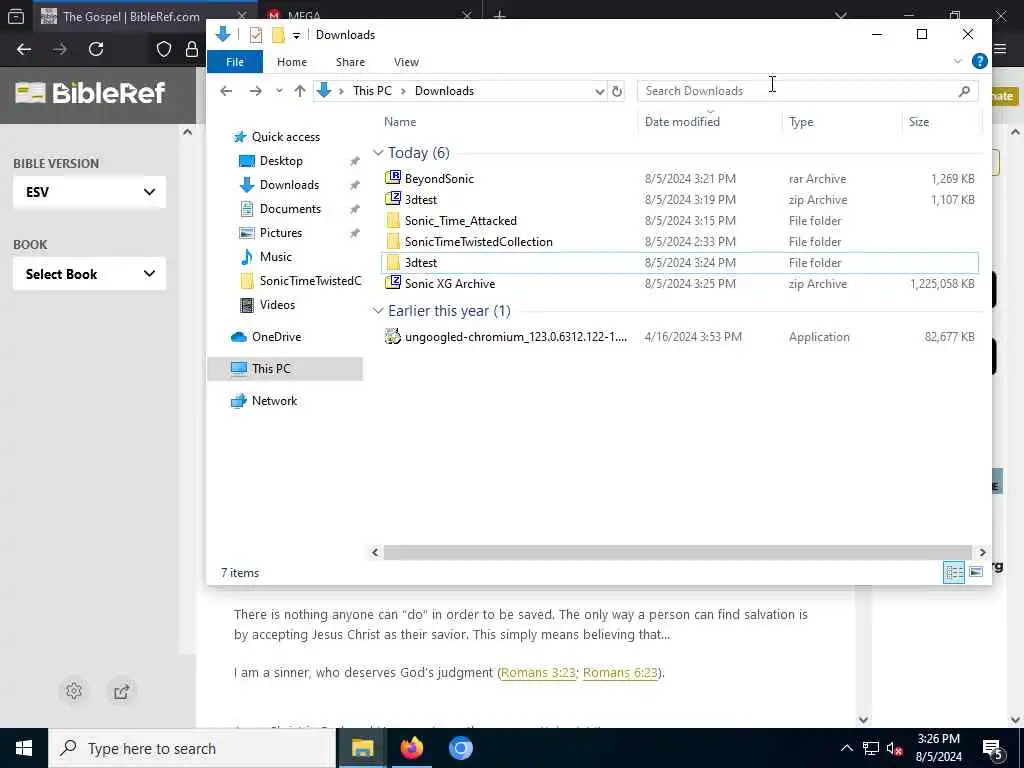Image resolution: width=1024 pixels, height=768 pixels.
Task: Open customize quick access toolbar dropdown
Action: click(x=296, y=35)
